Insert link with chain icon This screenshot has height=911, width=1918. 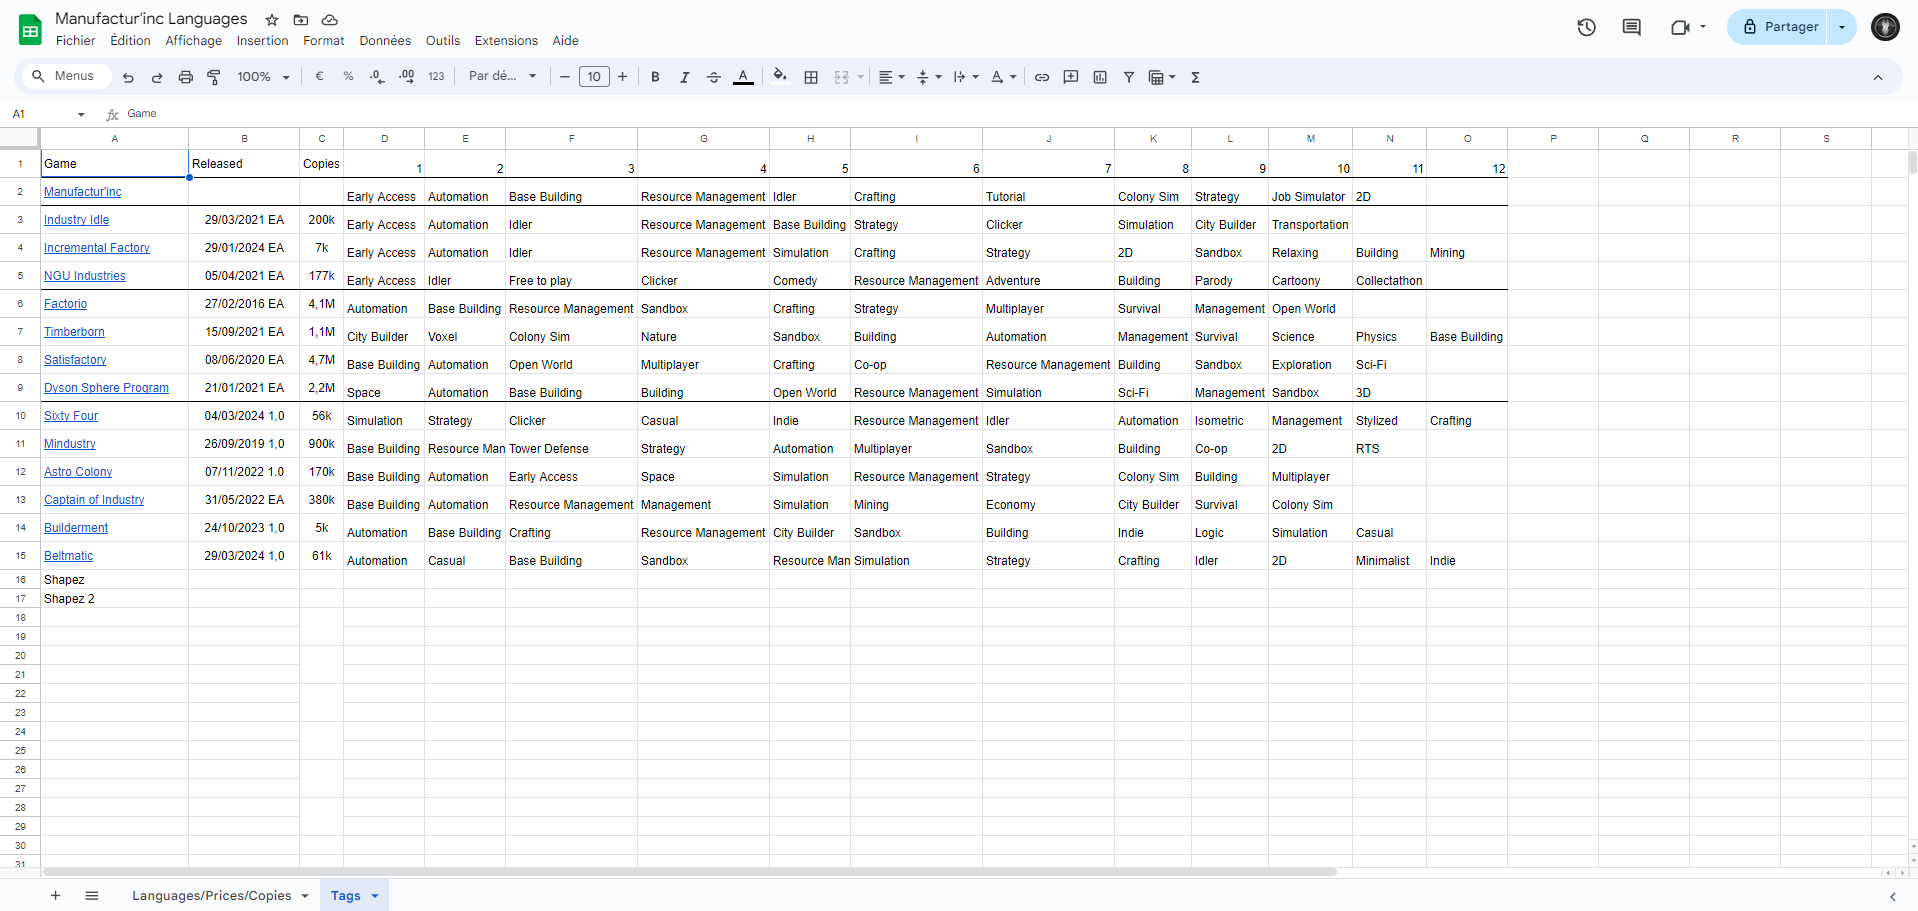point(1042,77)
